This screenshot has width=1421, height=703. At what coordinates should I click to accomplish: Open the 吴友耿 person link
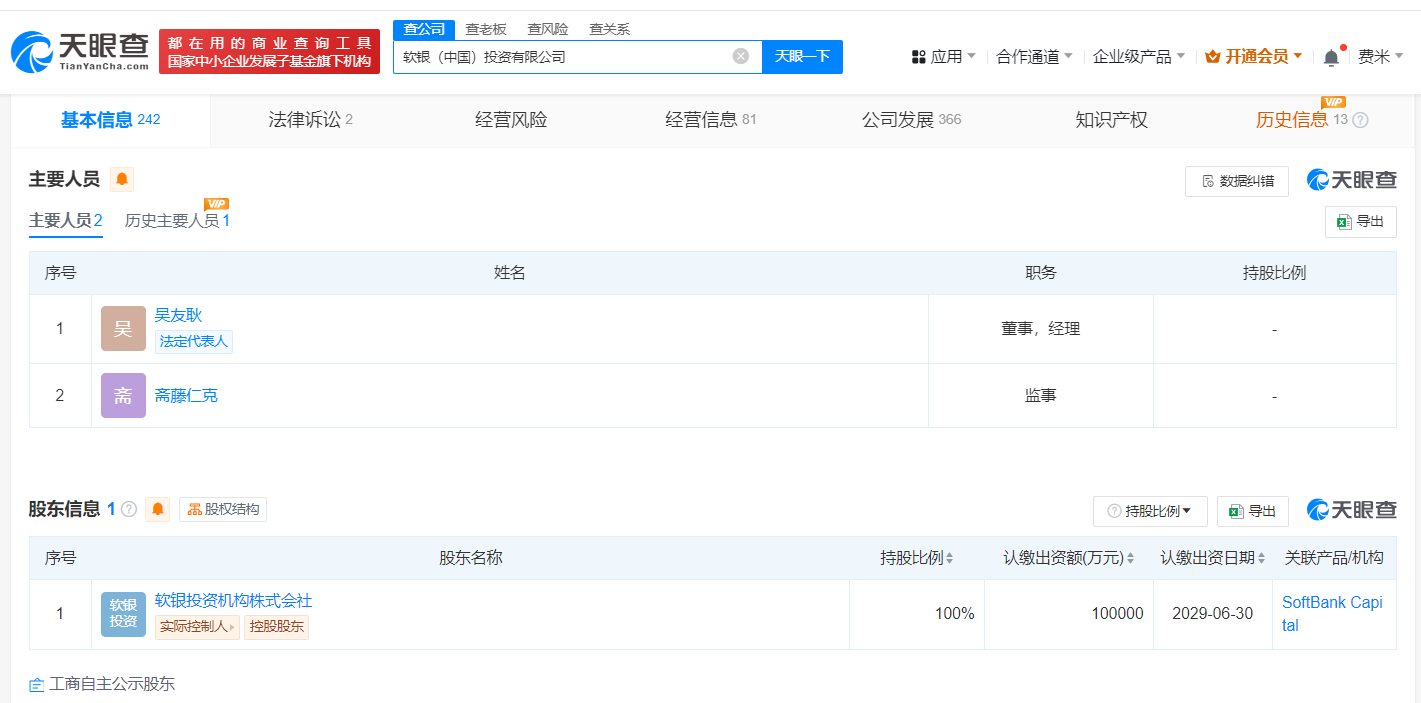click(178, 315)
